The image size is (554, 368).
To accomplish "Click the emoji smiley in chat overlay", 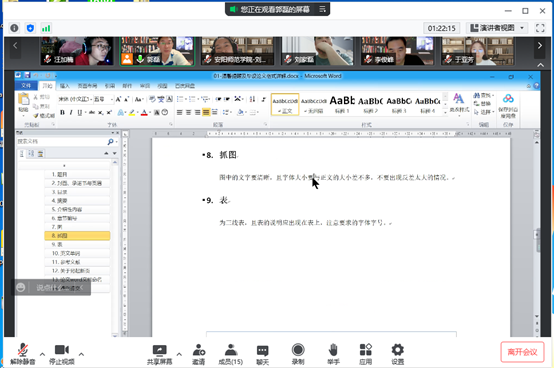I will tap(20, 287).
